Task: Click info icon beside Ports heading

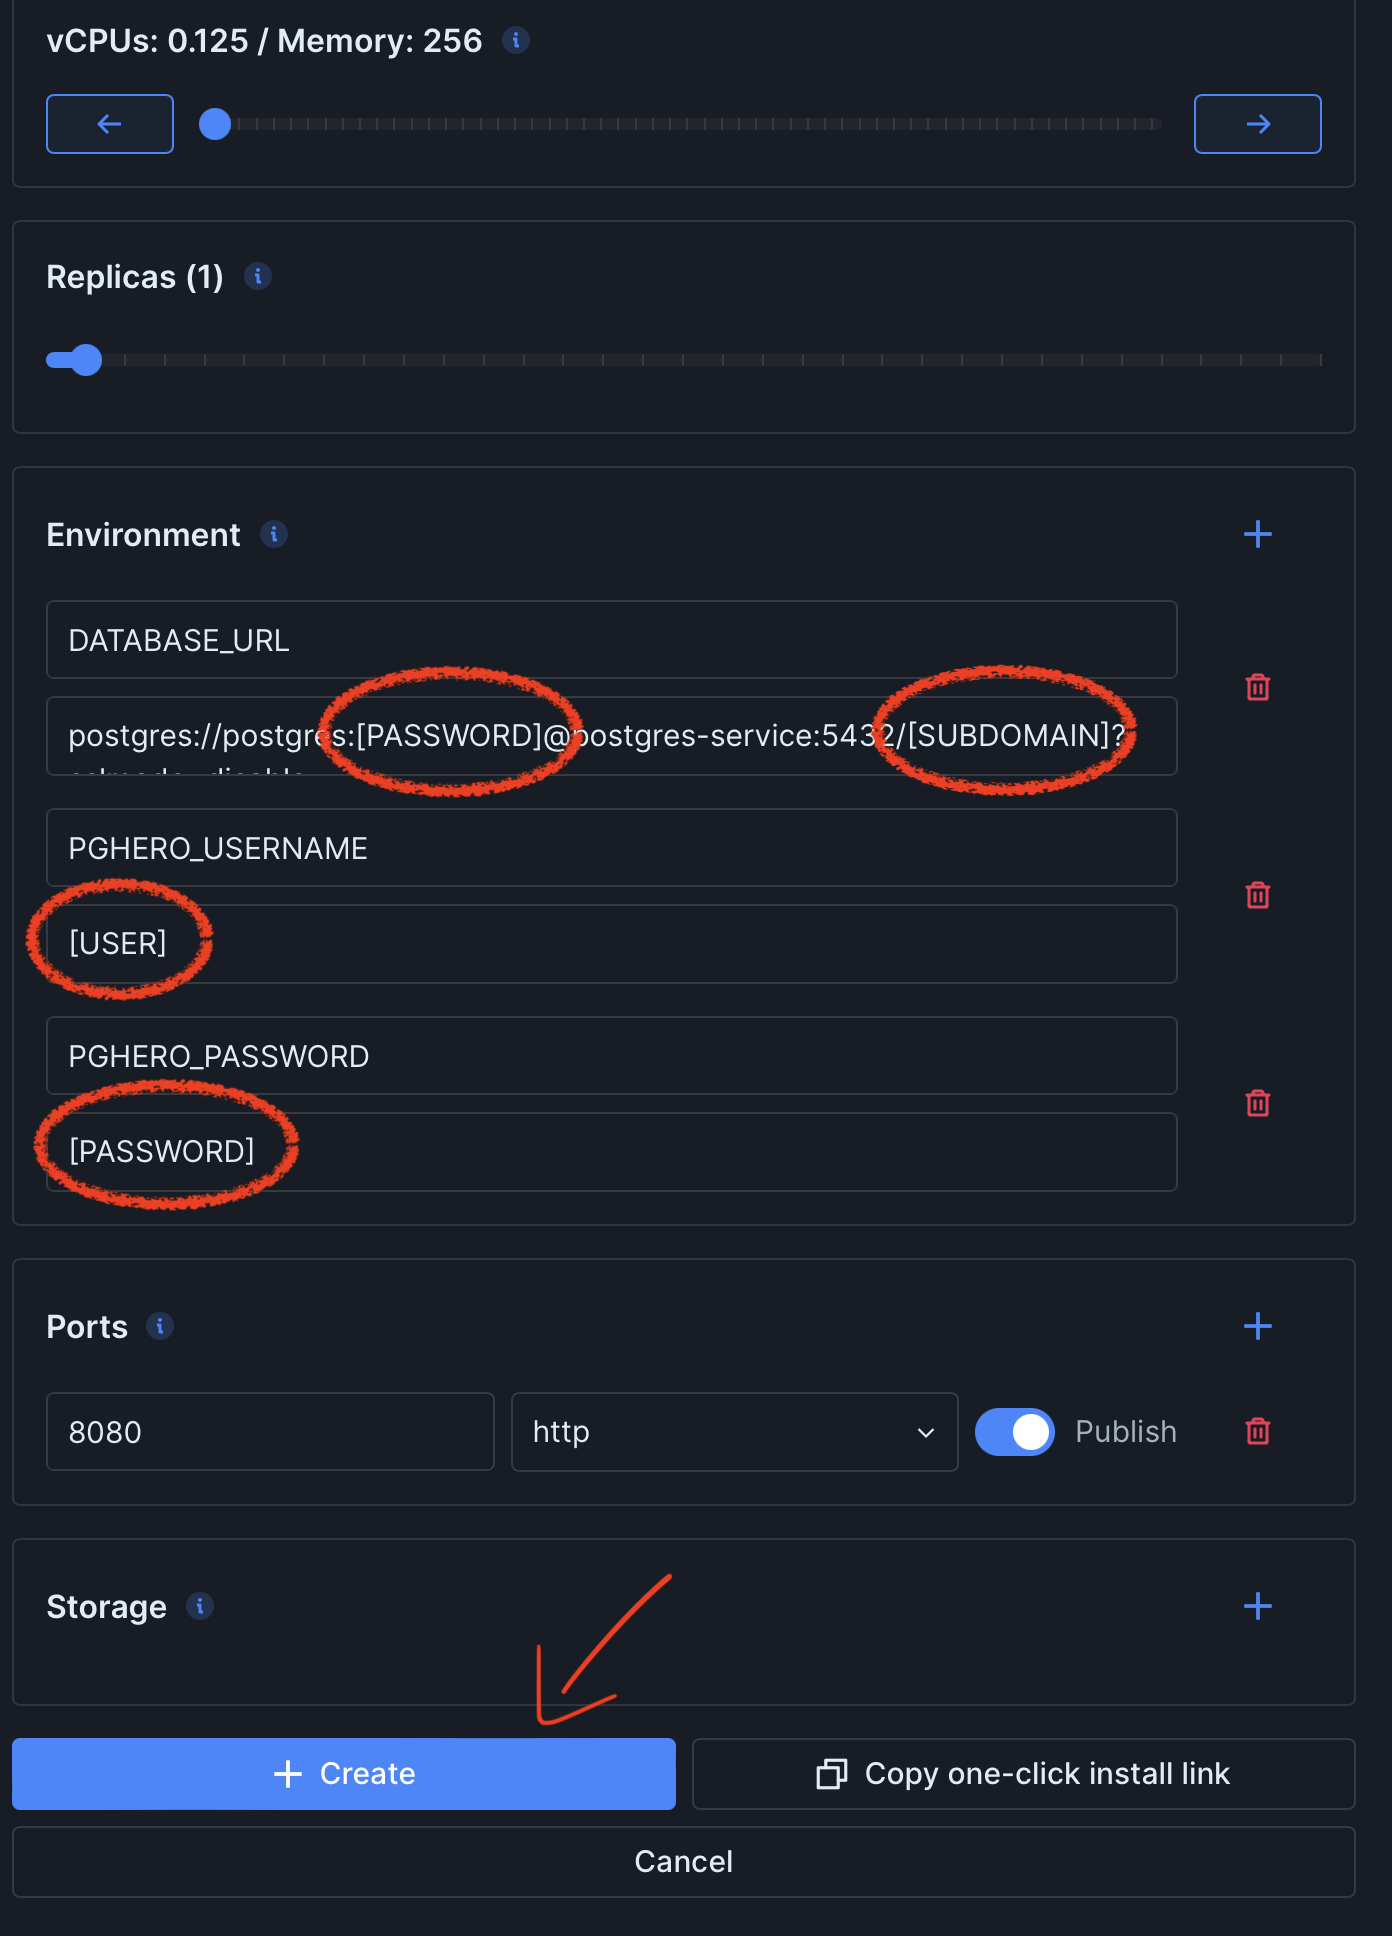Action: [x=160, y=1326]
